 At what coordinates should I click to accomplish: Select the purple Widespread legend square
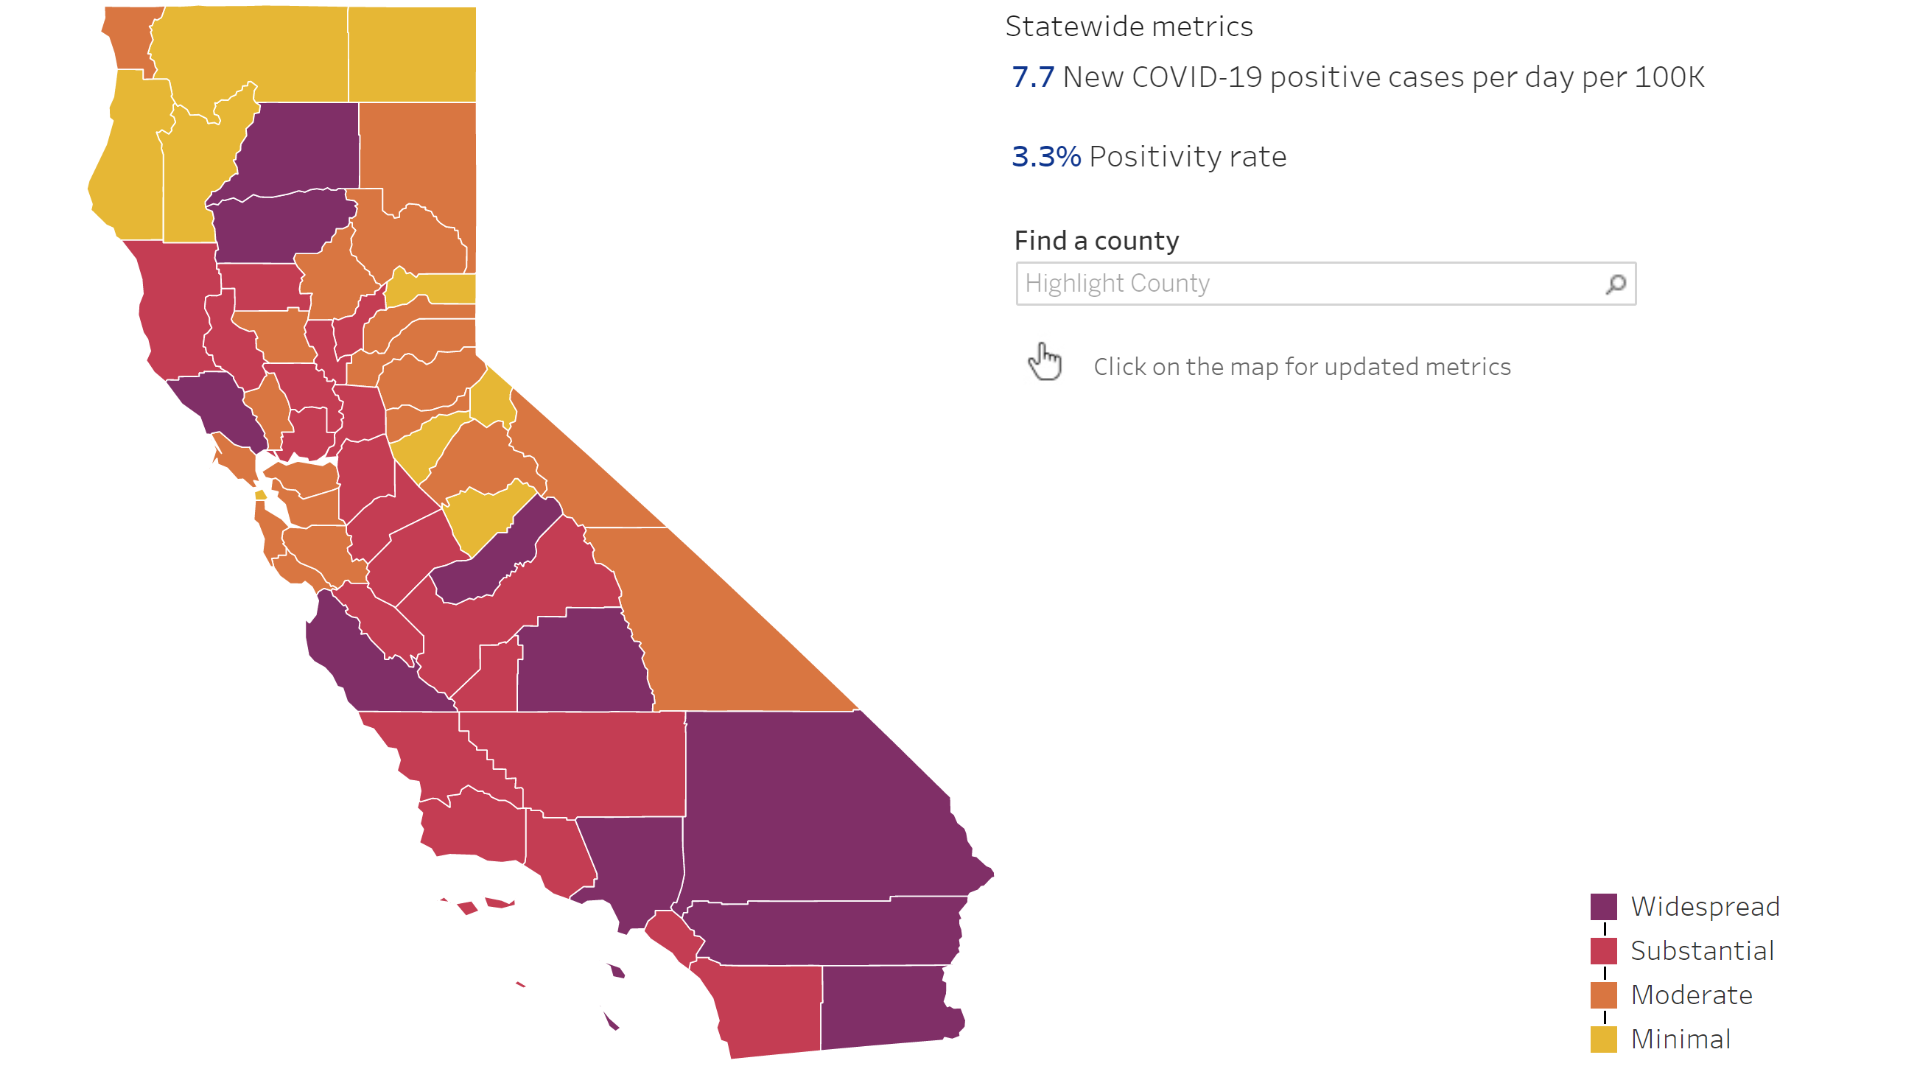pyautogui.click(x=1604, y=906)
